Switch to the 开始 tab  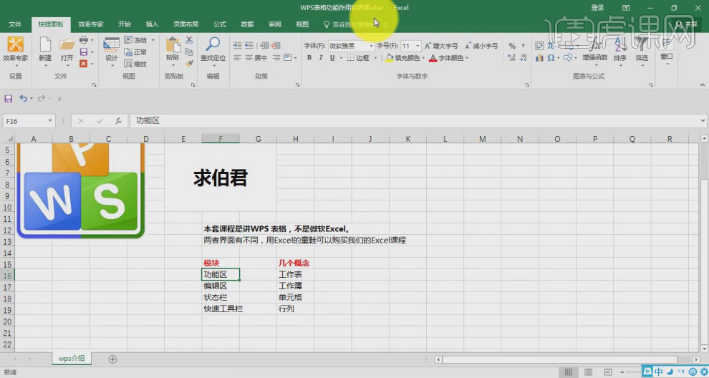[x=124, y=24]
